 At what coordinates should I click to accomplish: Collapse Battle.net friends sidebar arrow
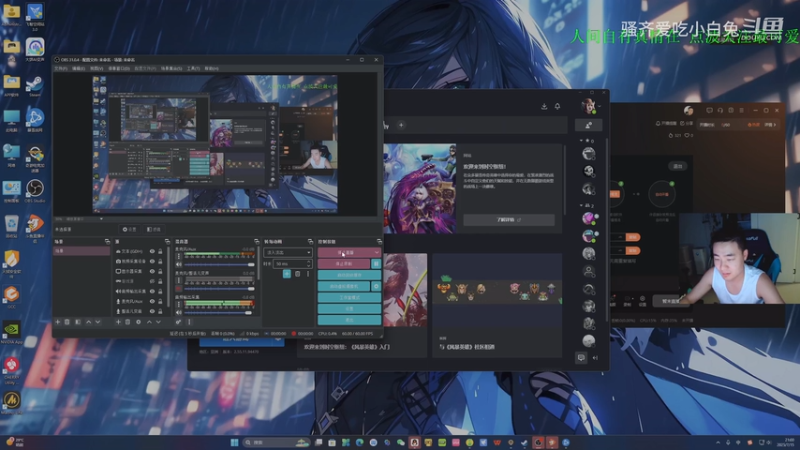coord(595,358)
